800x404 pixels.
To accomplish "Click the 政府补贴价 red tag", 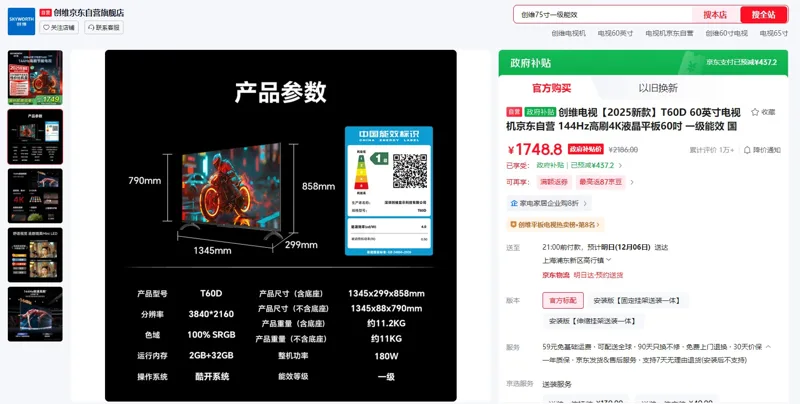I will tap(586, 149).
